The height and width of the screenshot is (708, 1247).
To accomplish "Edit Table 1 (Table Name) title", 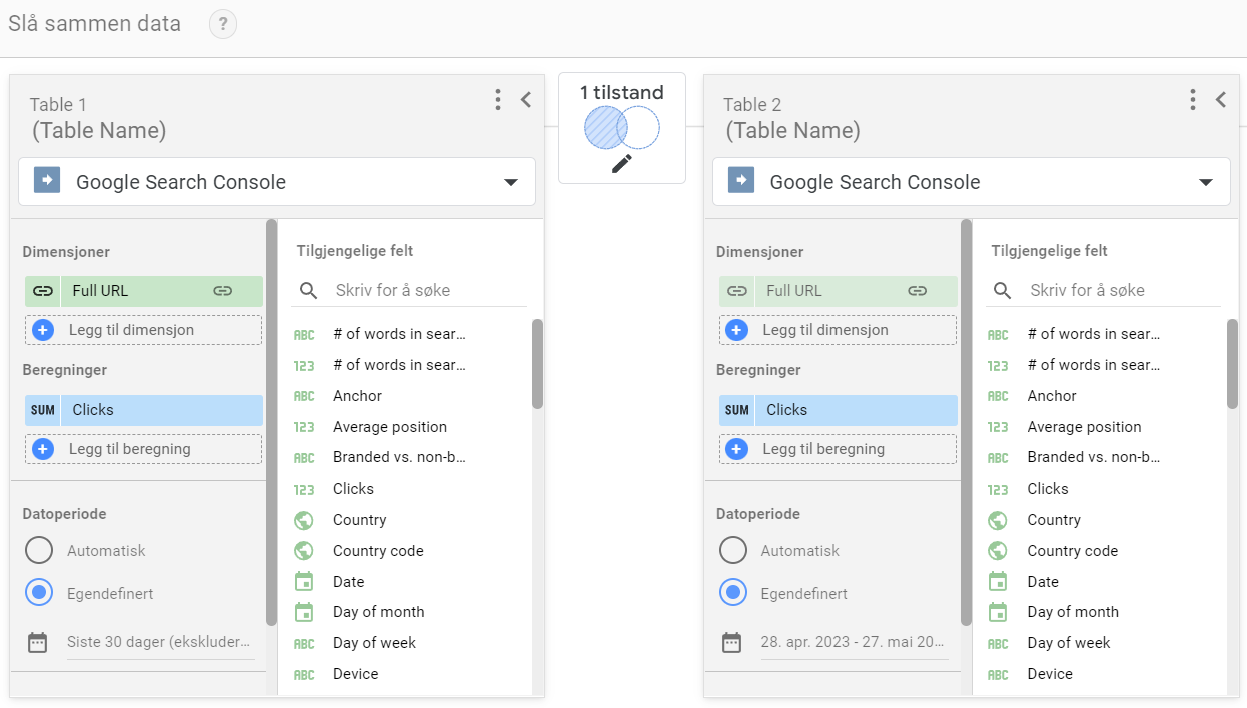I will click(x=98, y=130).
